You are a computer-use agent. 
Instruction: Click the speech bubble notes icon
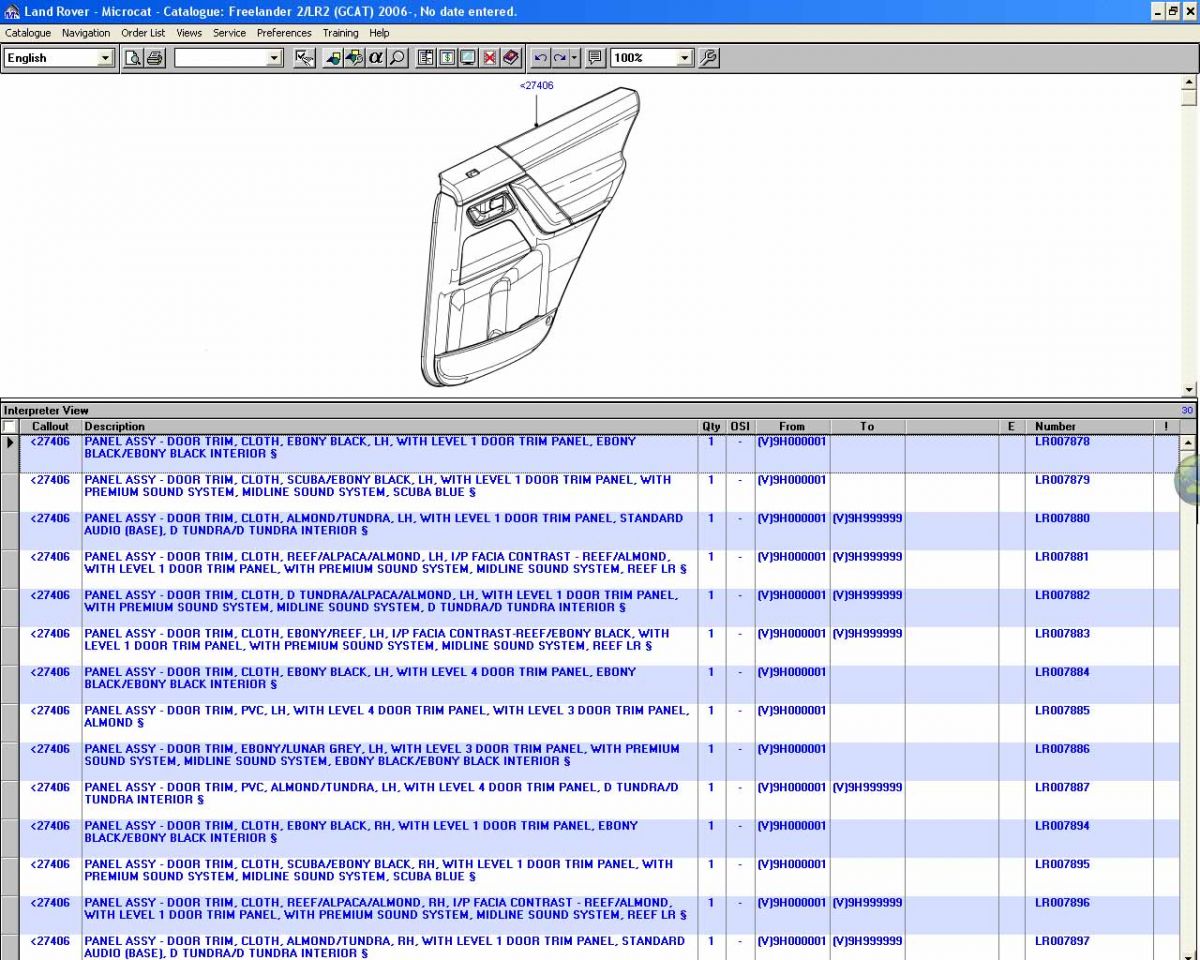(x=595, y=58)
